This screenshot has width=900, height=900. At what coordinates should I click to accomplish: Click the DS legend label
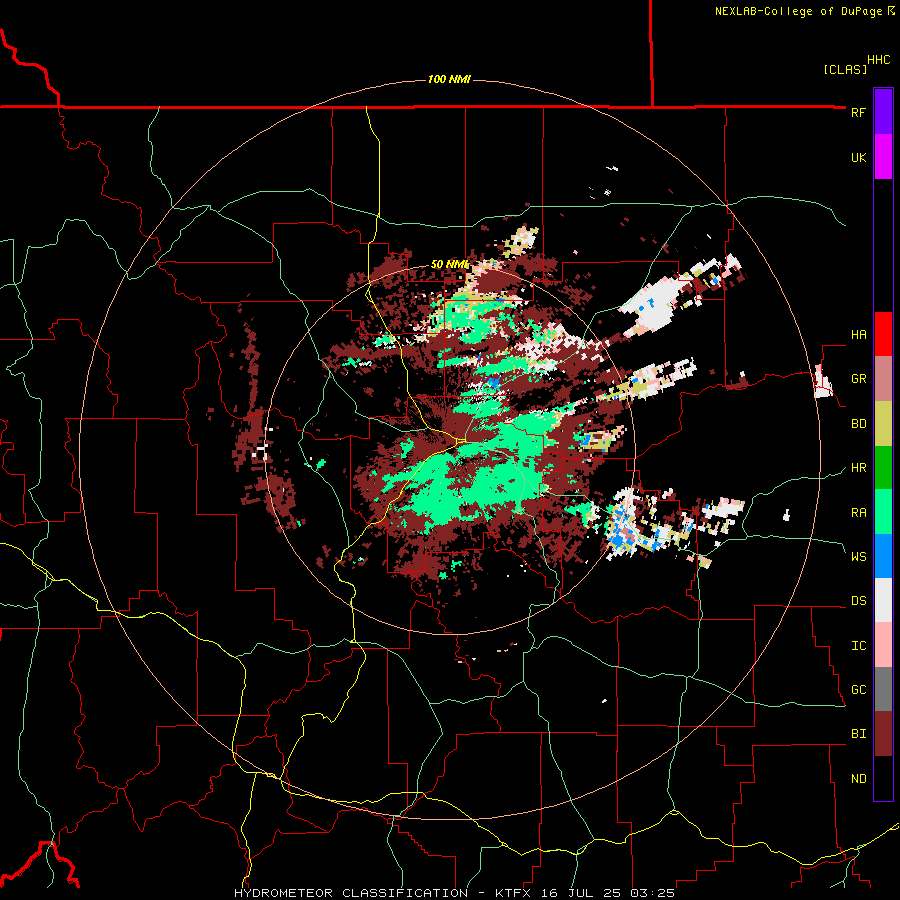pyautogui.click(x=858, y=601)
